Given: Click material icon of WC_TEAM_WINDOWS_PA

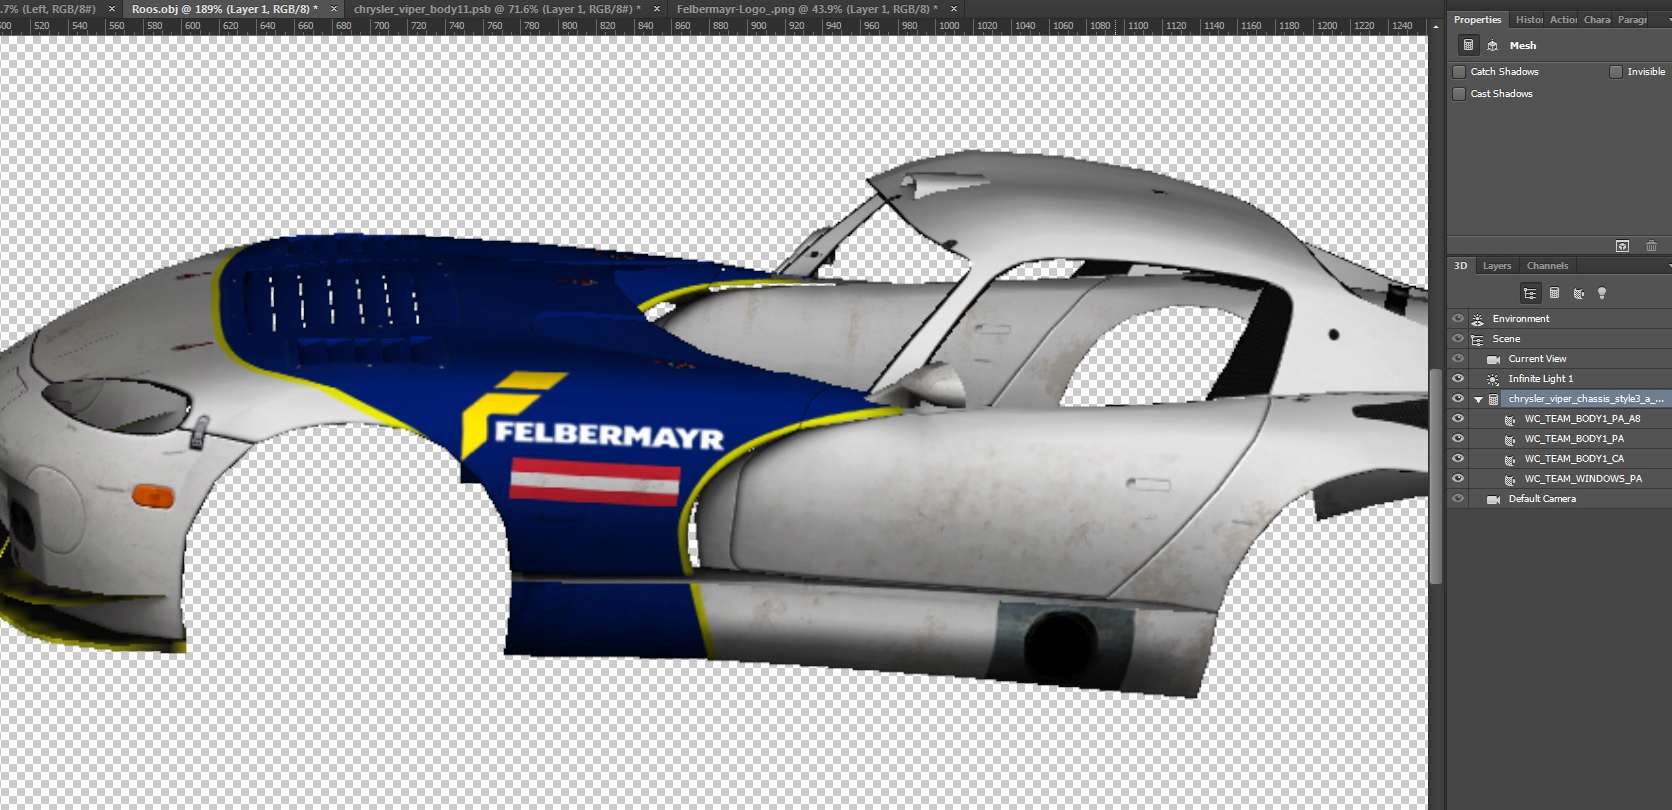Looking at the screenshot, I should click(x=1510, y=479).
